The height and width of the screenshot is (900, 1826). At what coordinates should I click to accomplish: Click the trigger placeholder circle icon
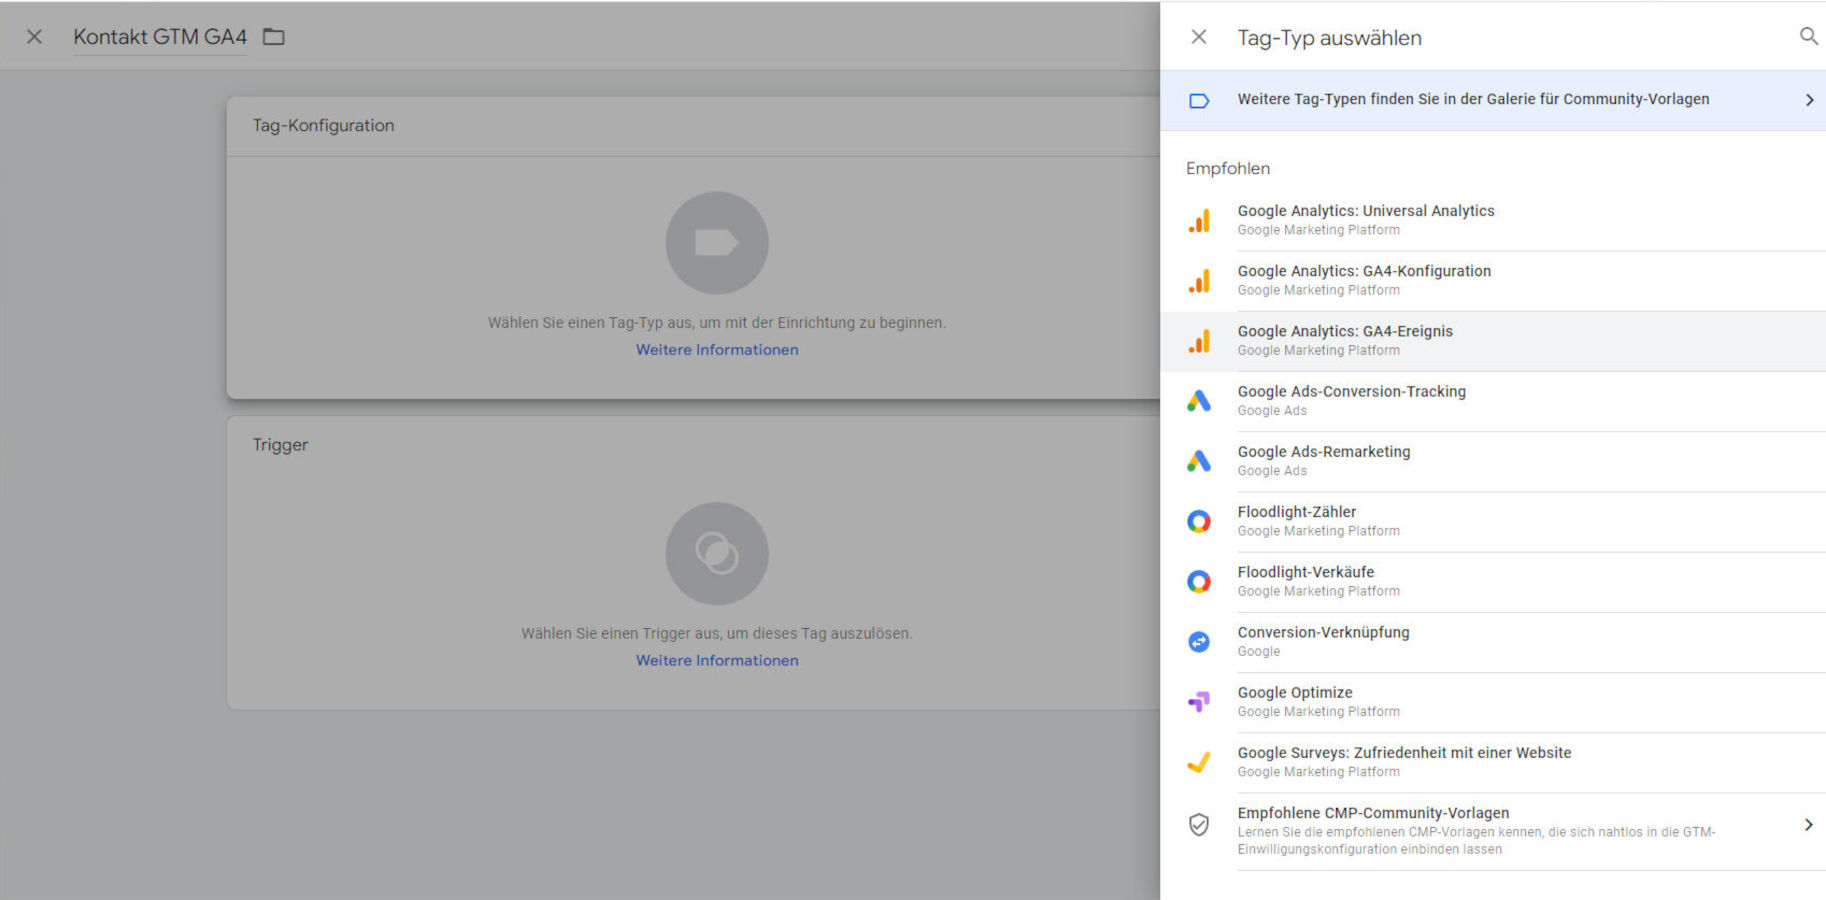[x=717, y=553]
